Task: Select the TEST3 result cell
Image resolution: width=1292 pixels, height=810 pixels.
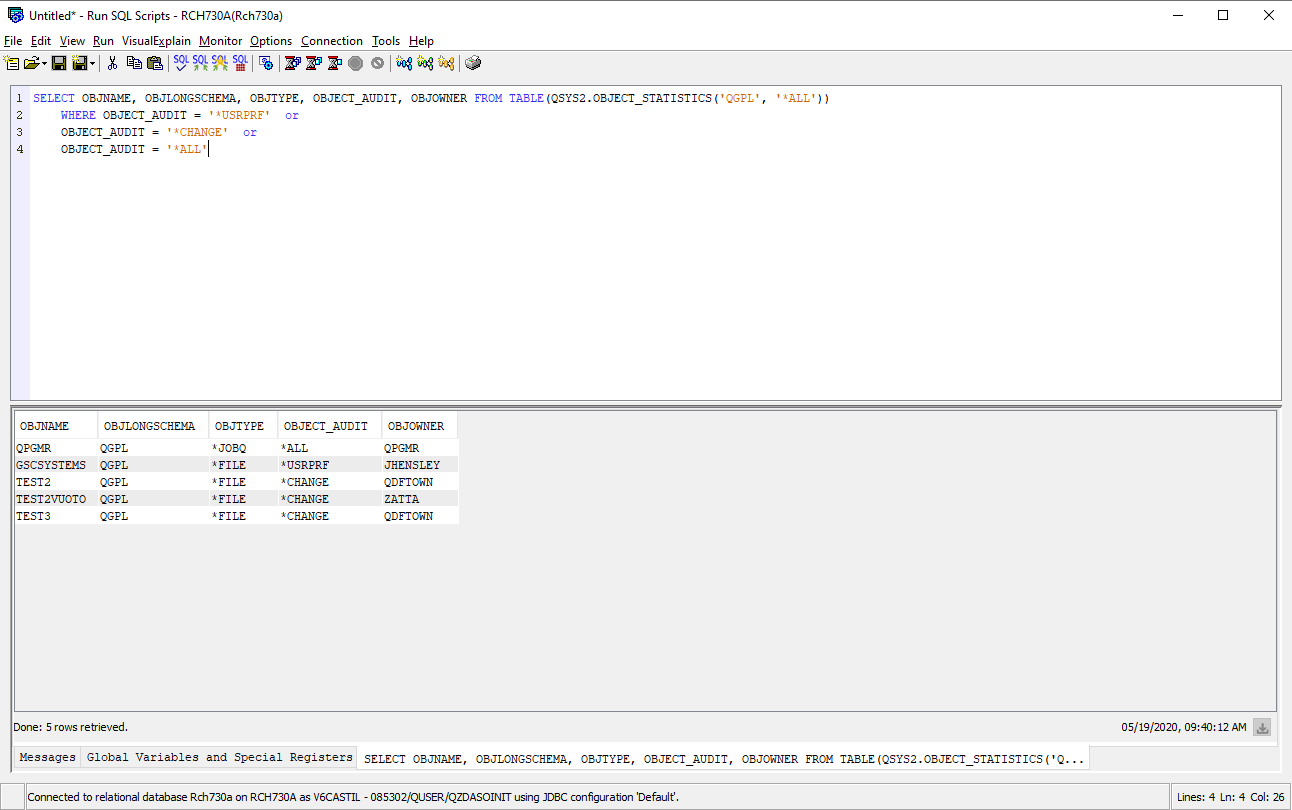Action: pos(56,516)
